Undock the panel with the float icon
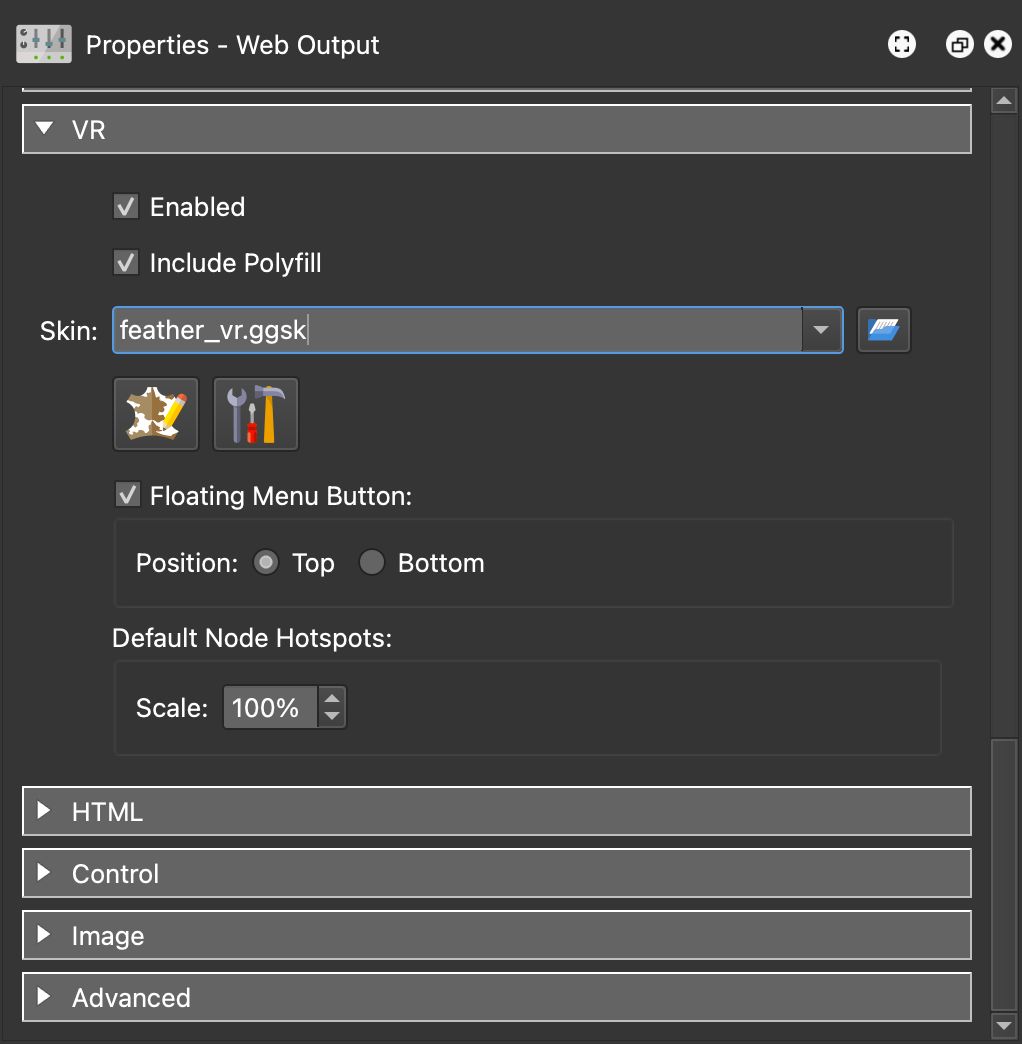 957,44
